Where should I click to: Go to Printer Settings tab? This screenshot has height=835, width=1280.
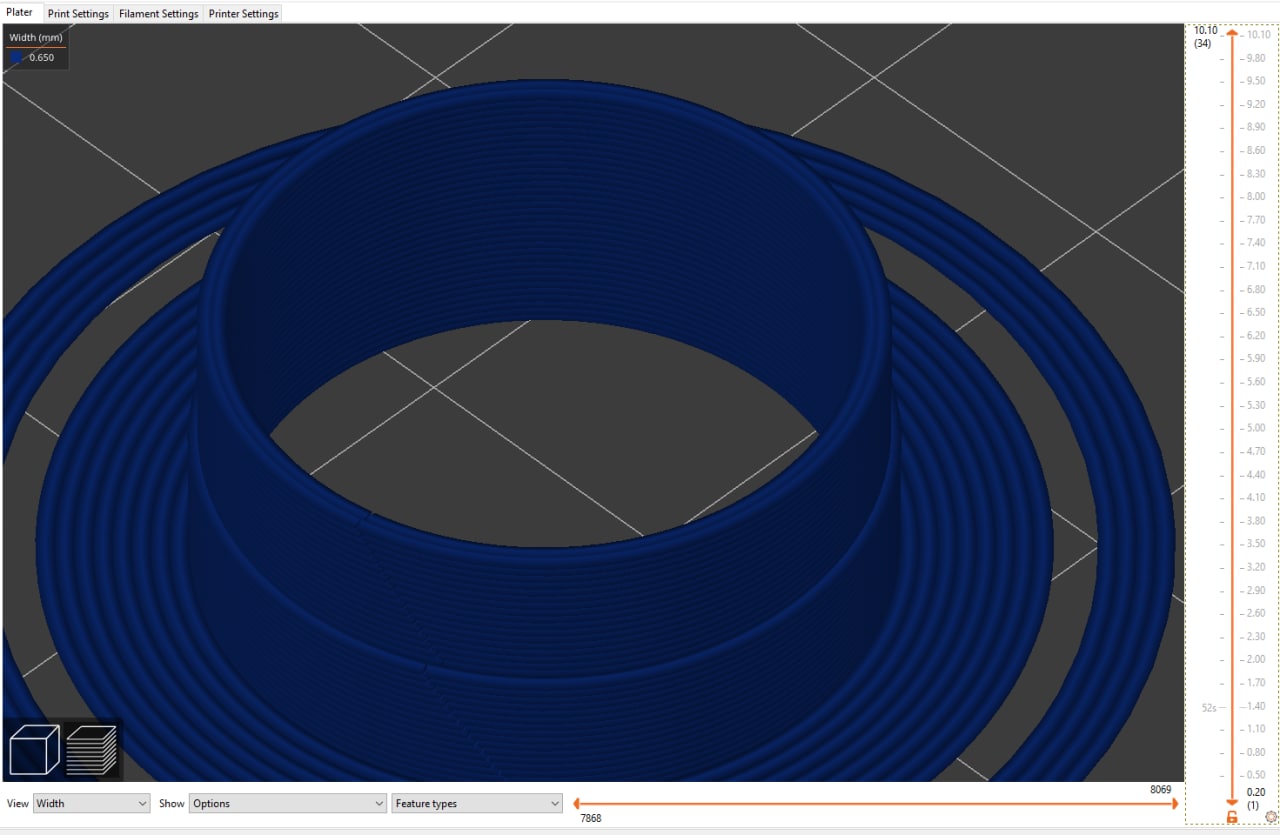click(x=243, y=14)
